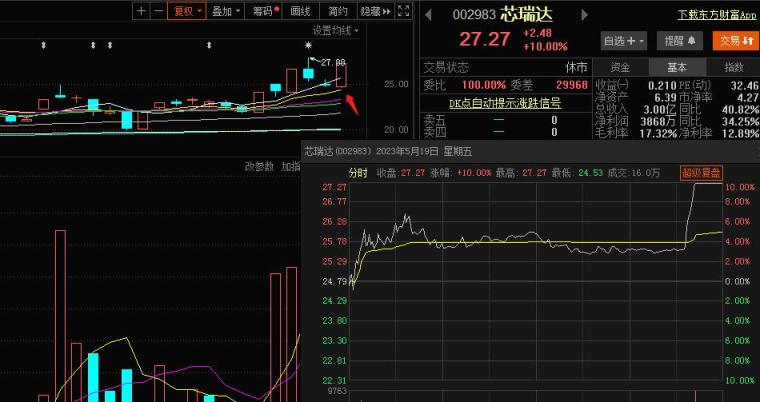Click DK点自动提示涨跌信号 link
The width and height of the screenshot is (760, 402).
504,103
